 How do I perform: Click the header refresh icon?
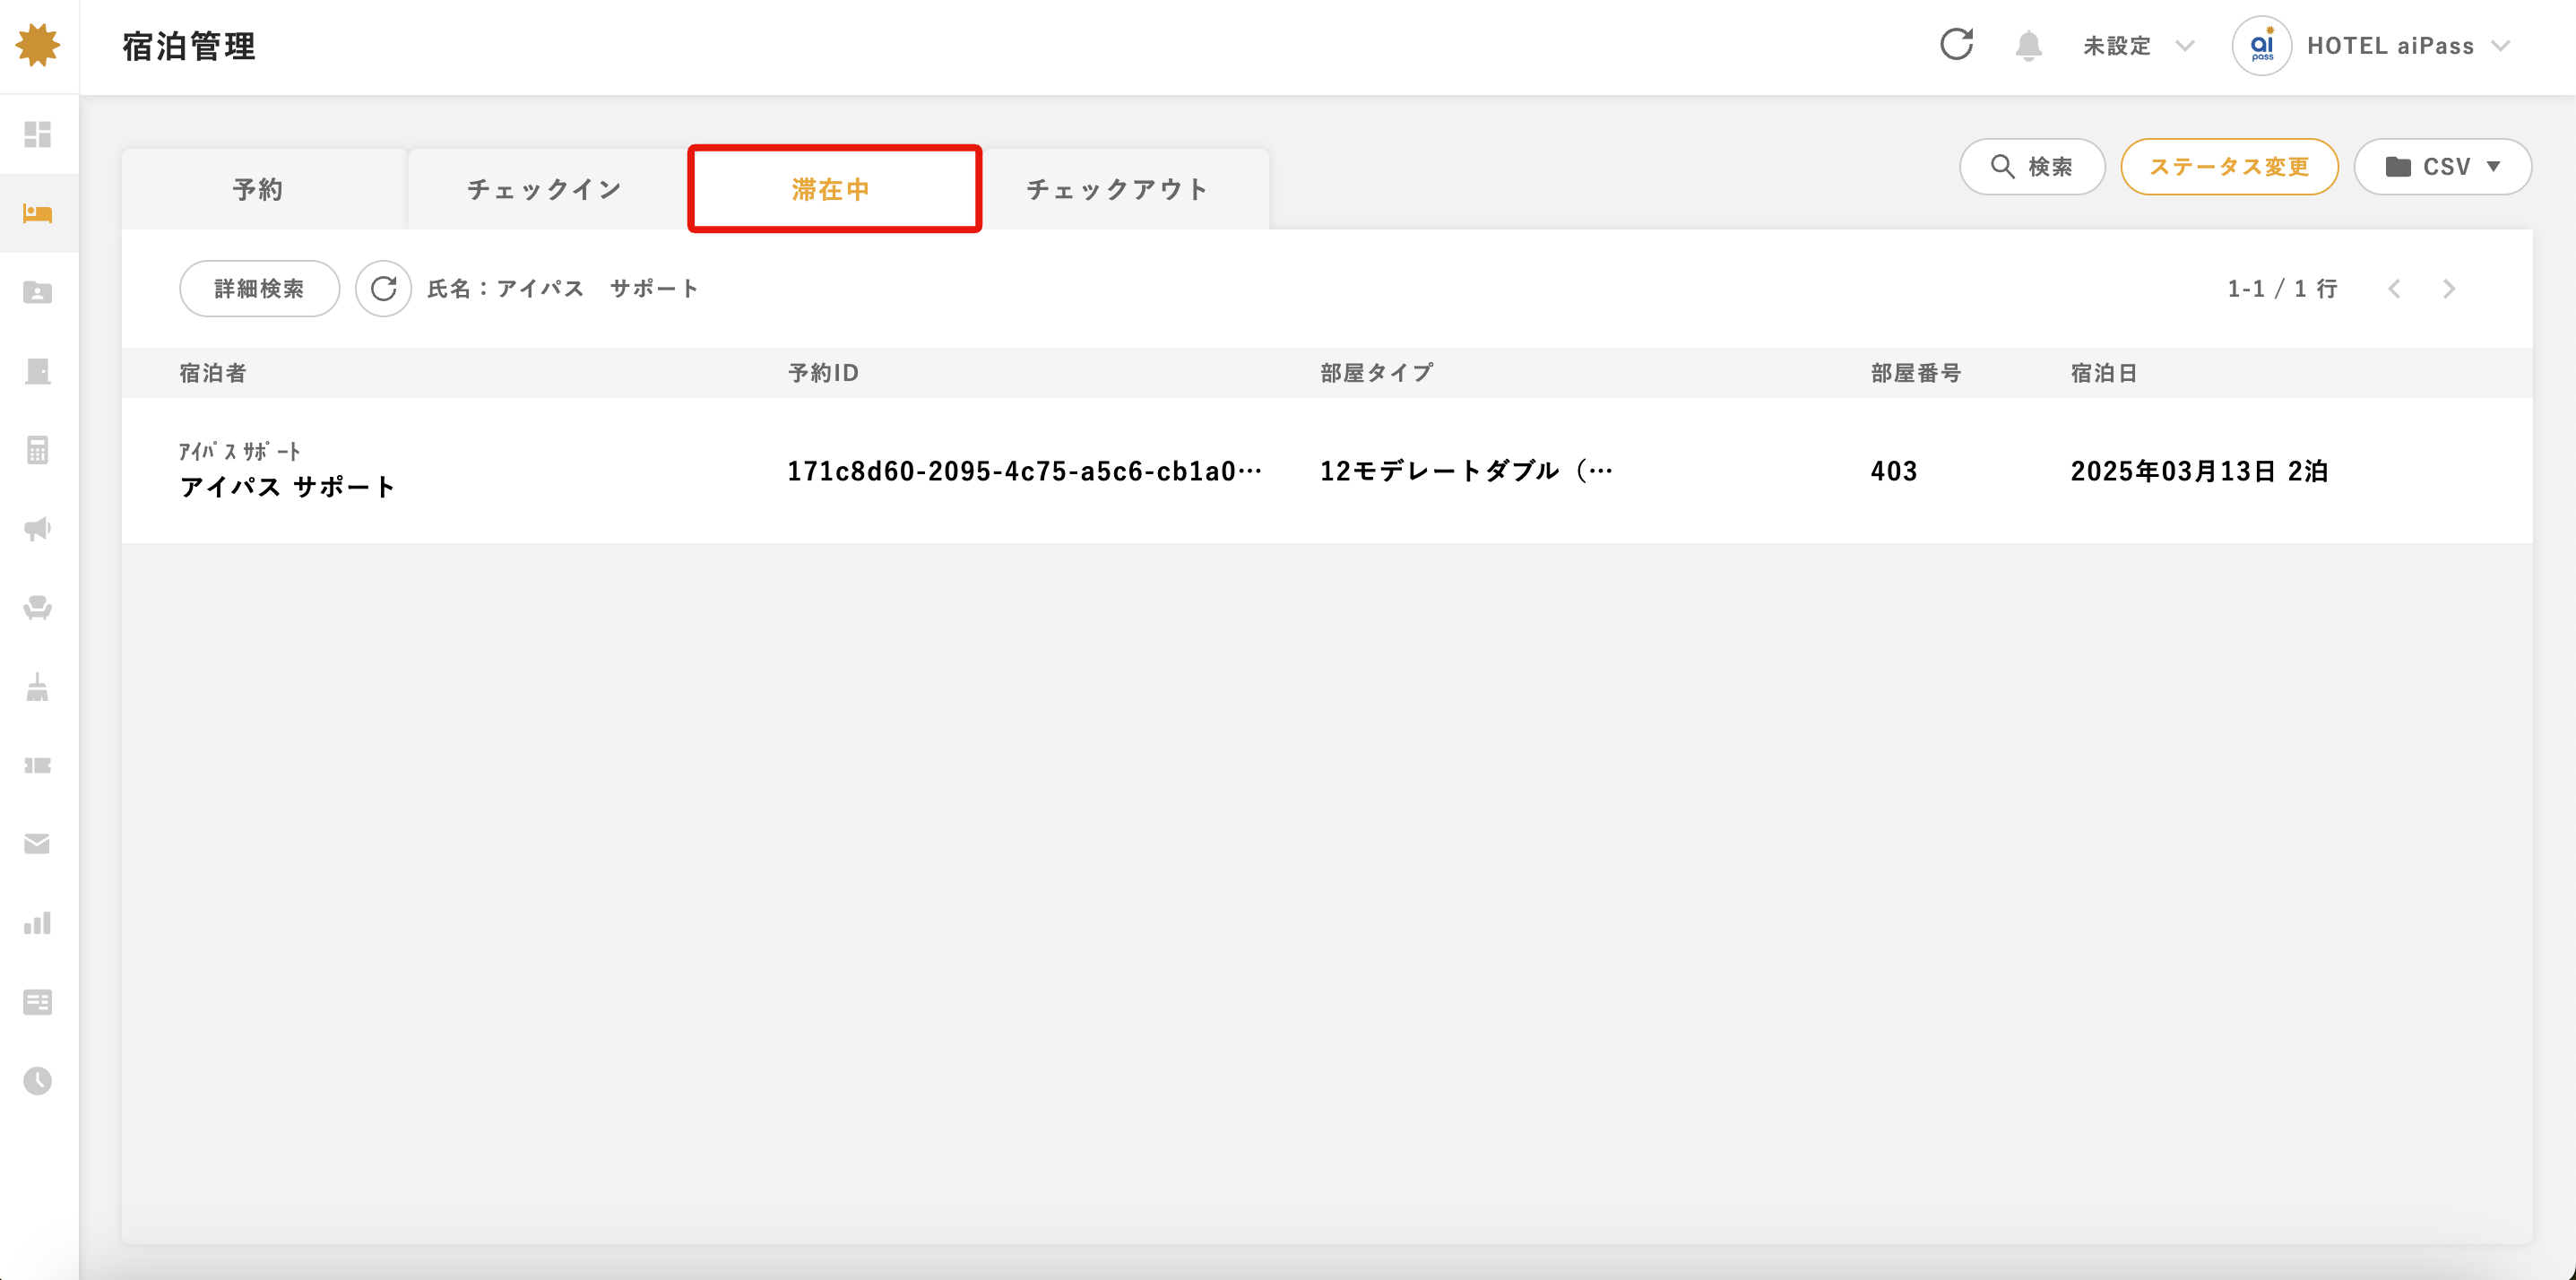tap(1957, 45)
